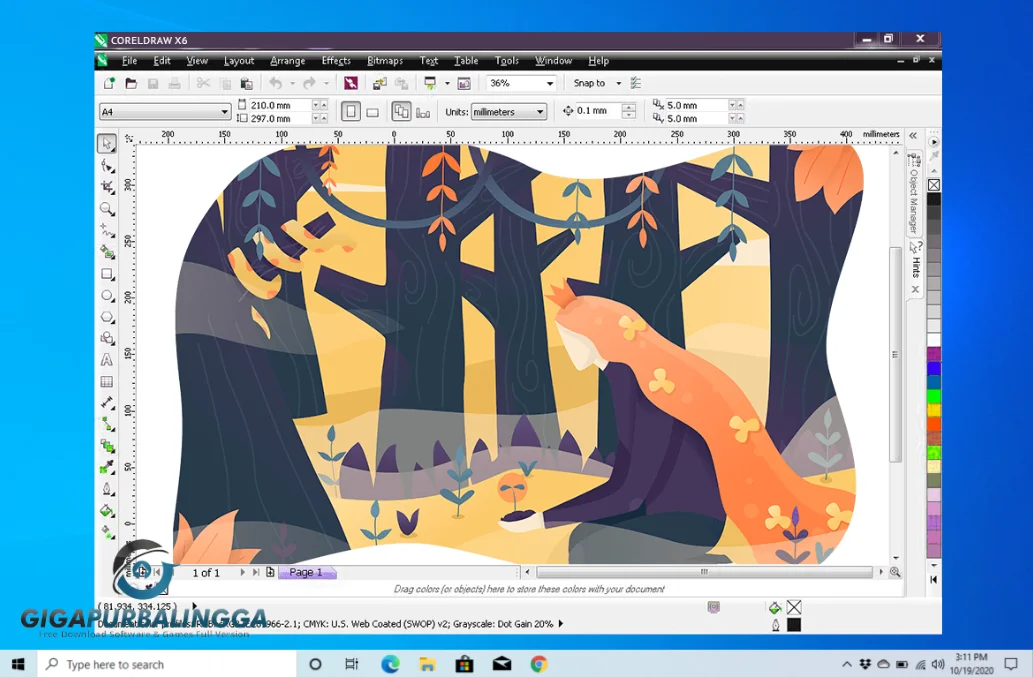Click the Open file folder icon
This screenshot has height=677, width=1033.
point(131,83)
